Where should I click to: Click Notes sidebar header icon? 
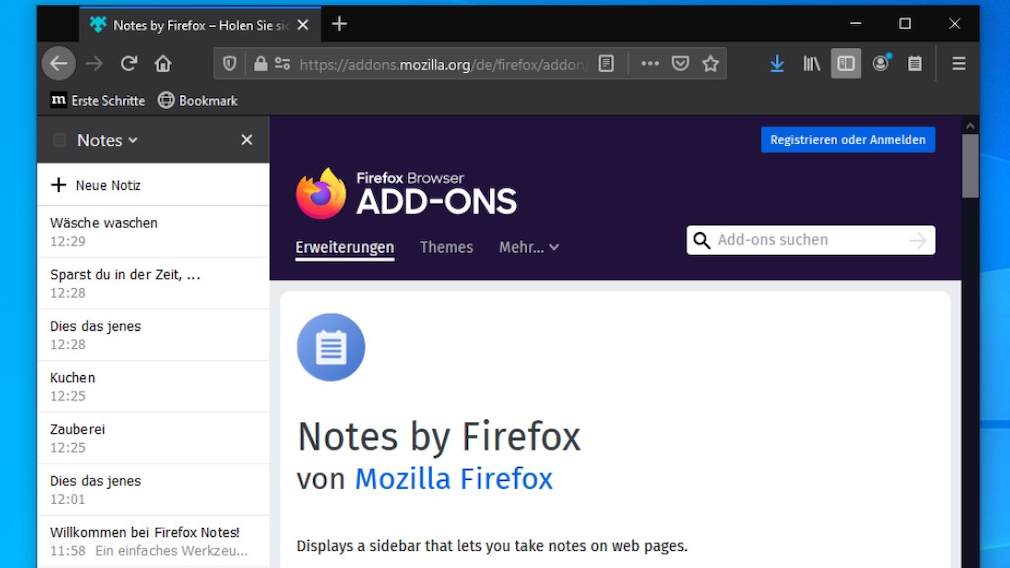click(59, 140)
